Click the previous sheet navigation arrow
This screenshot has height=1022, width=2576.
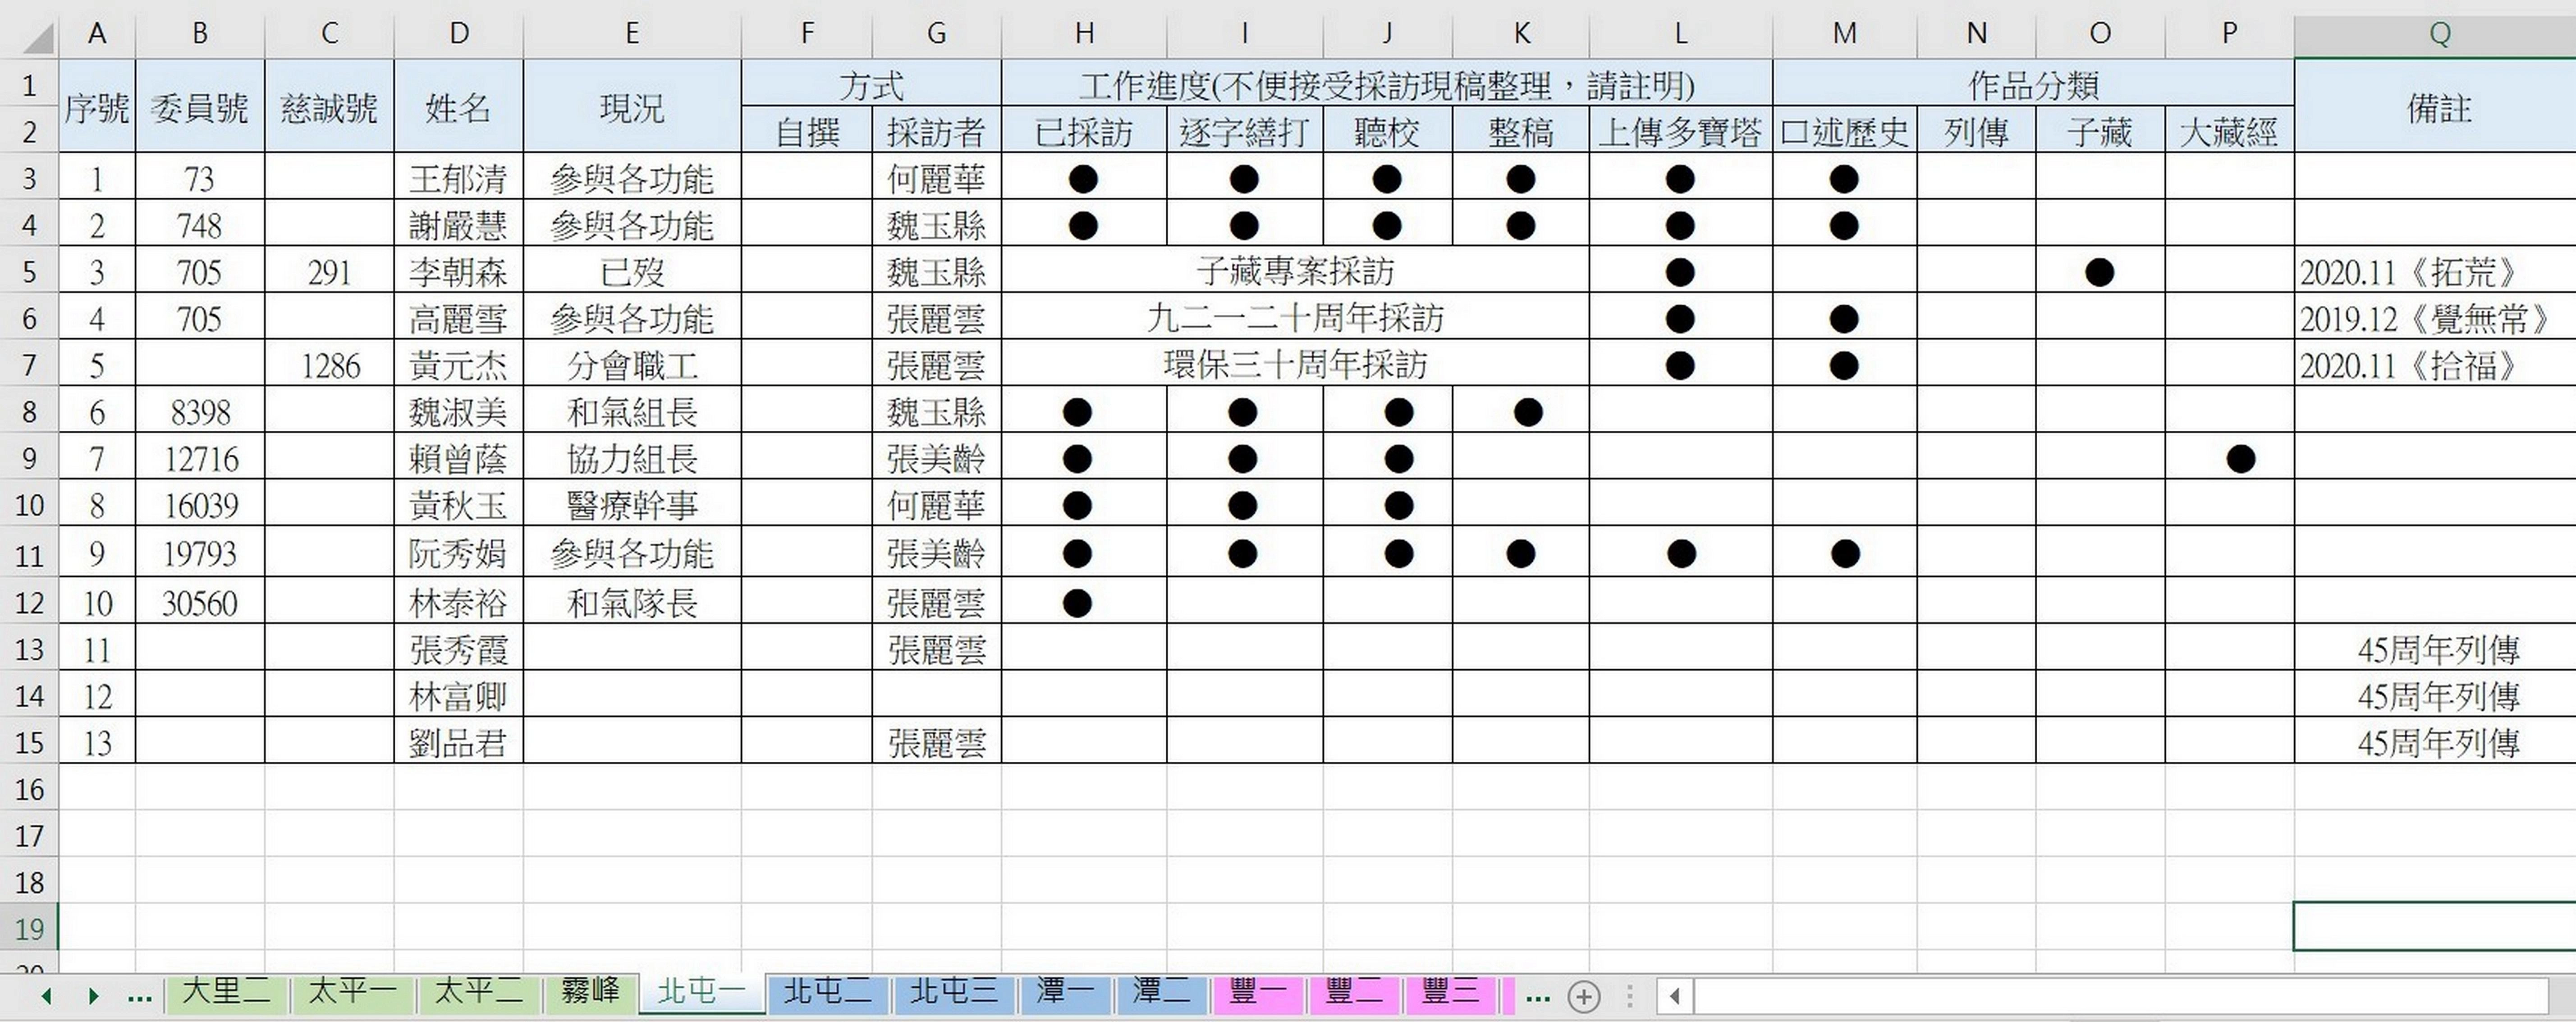click(46, 996)
